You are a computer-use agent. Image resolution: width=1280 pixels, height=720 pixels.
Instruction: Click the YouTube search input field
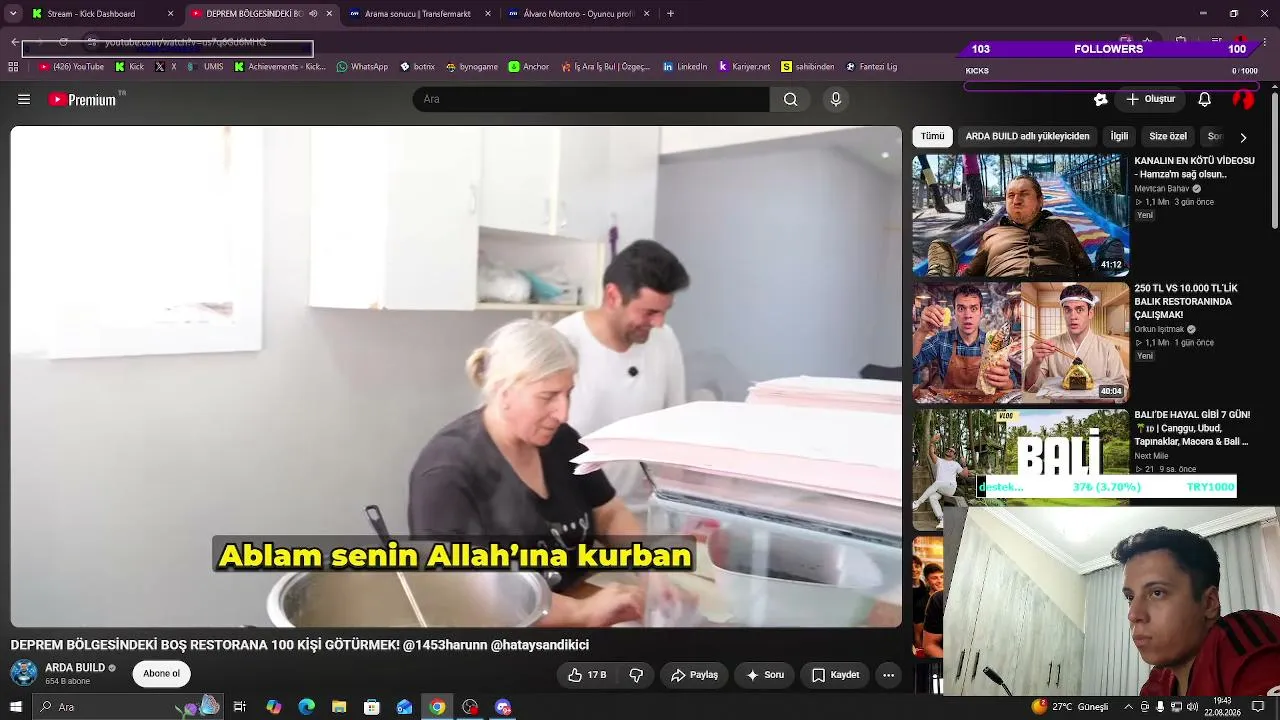[x=591, y=99]
